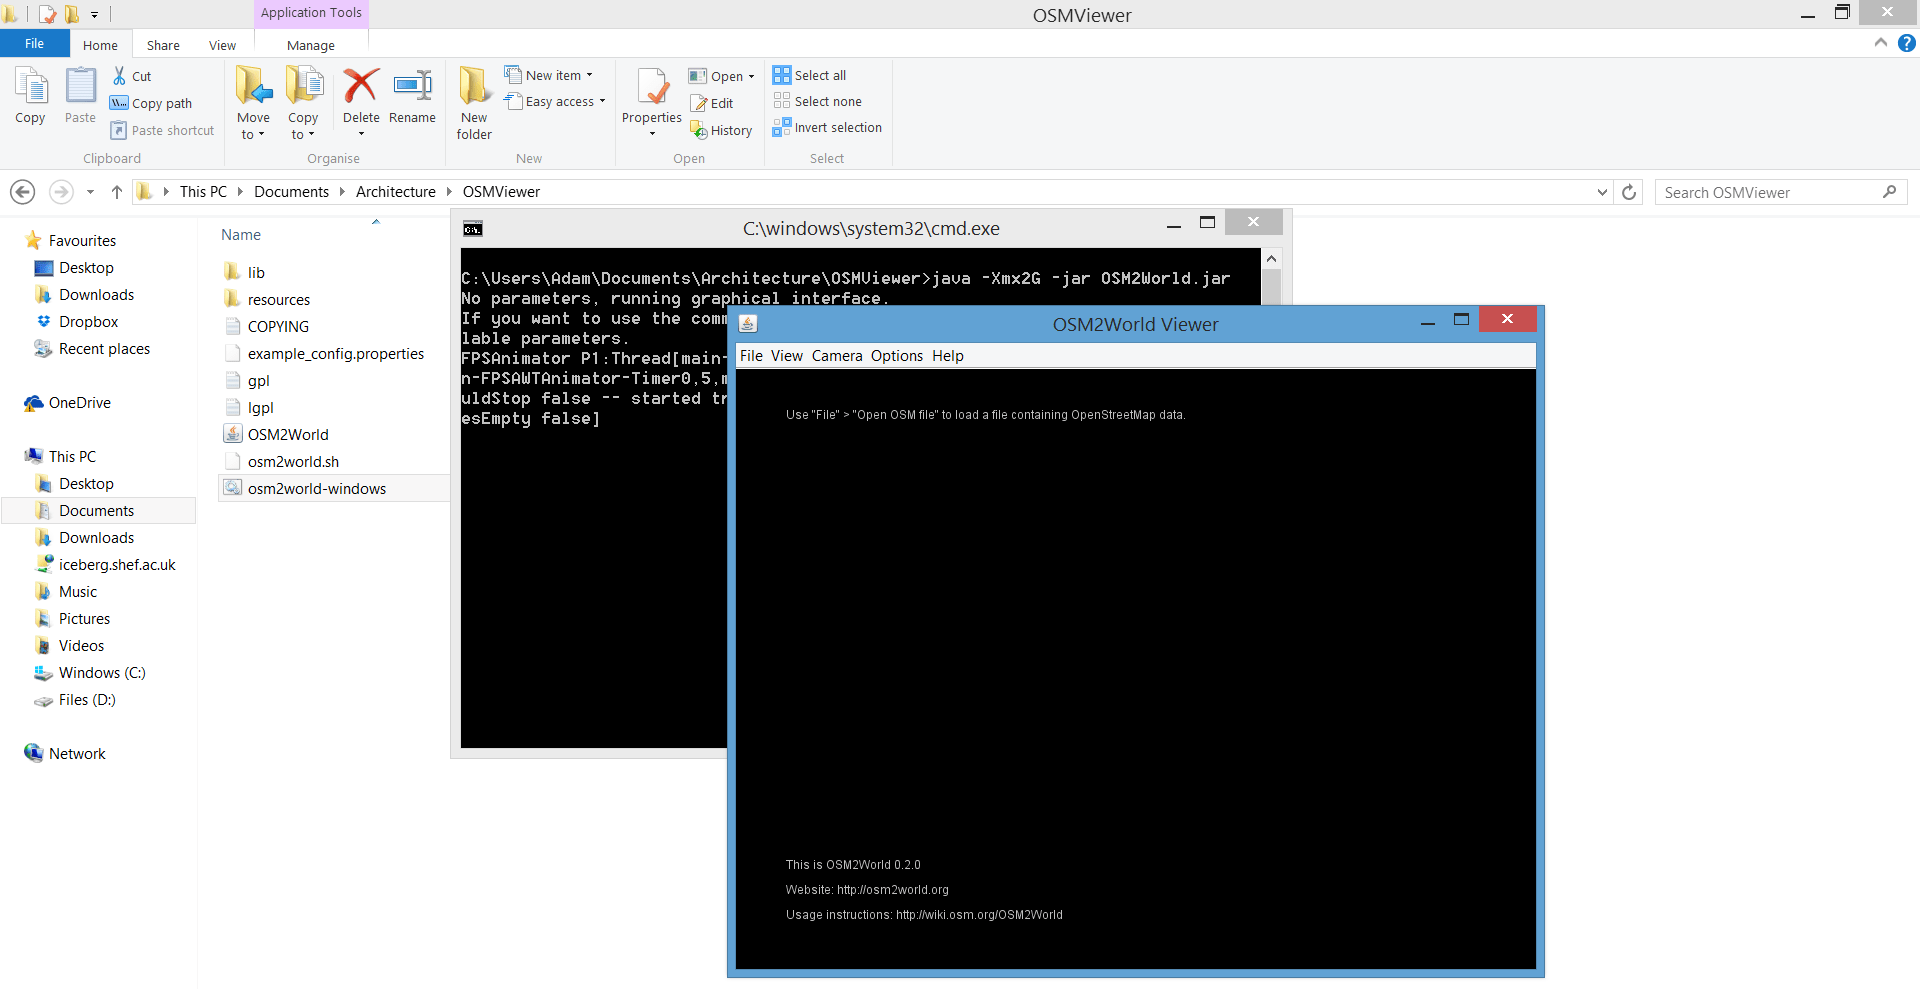The width and height of the screenshot is (1920, 989).
Task: Click Select all in ribbon
Action: pyautogui.click(x=810, y=75)
